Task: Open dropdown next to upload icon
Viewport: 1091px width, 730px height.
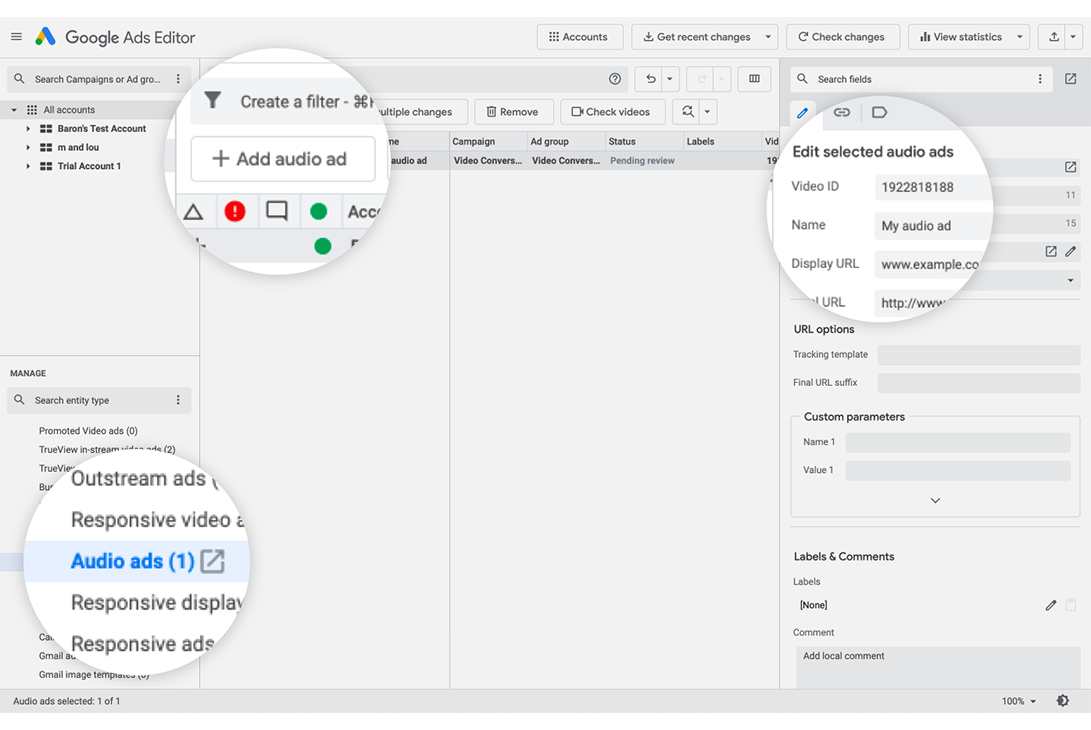Action: click(1074, 37)
